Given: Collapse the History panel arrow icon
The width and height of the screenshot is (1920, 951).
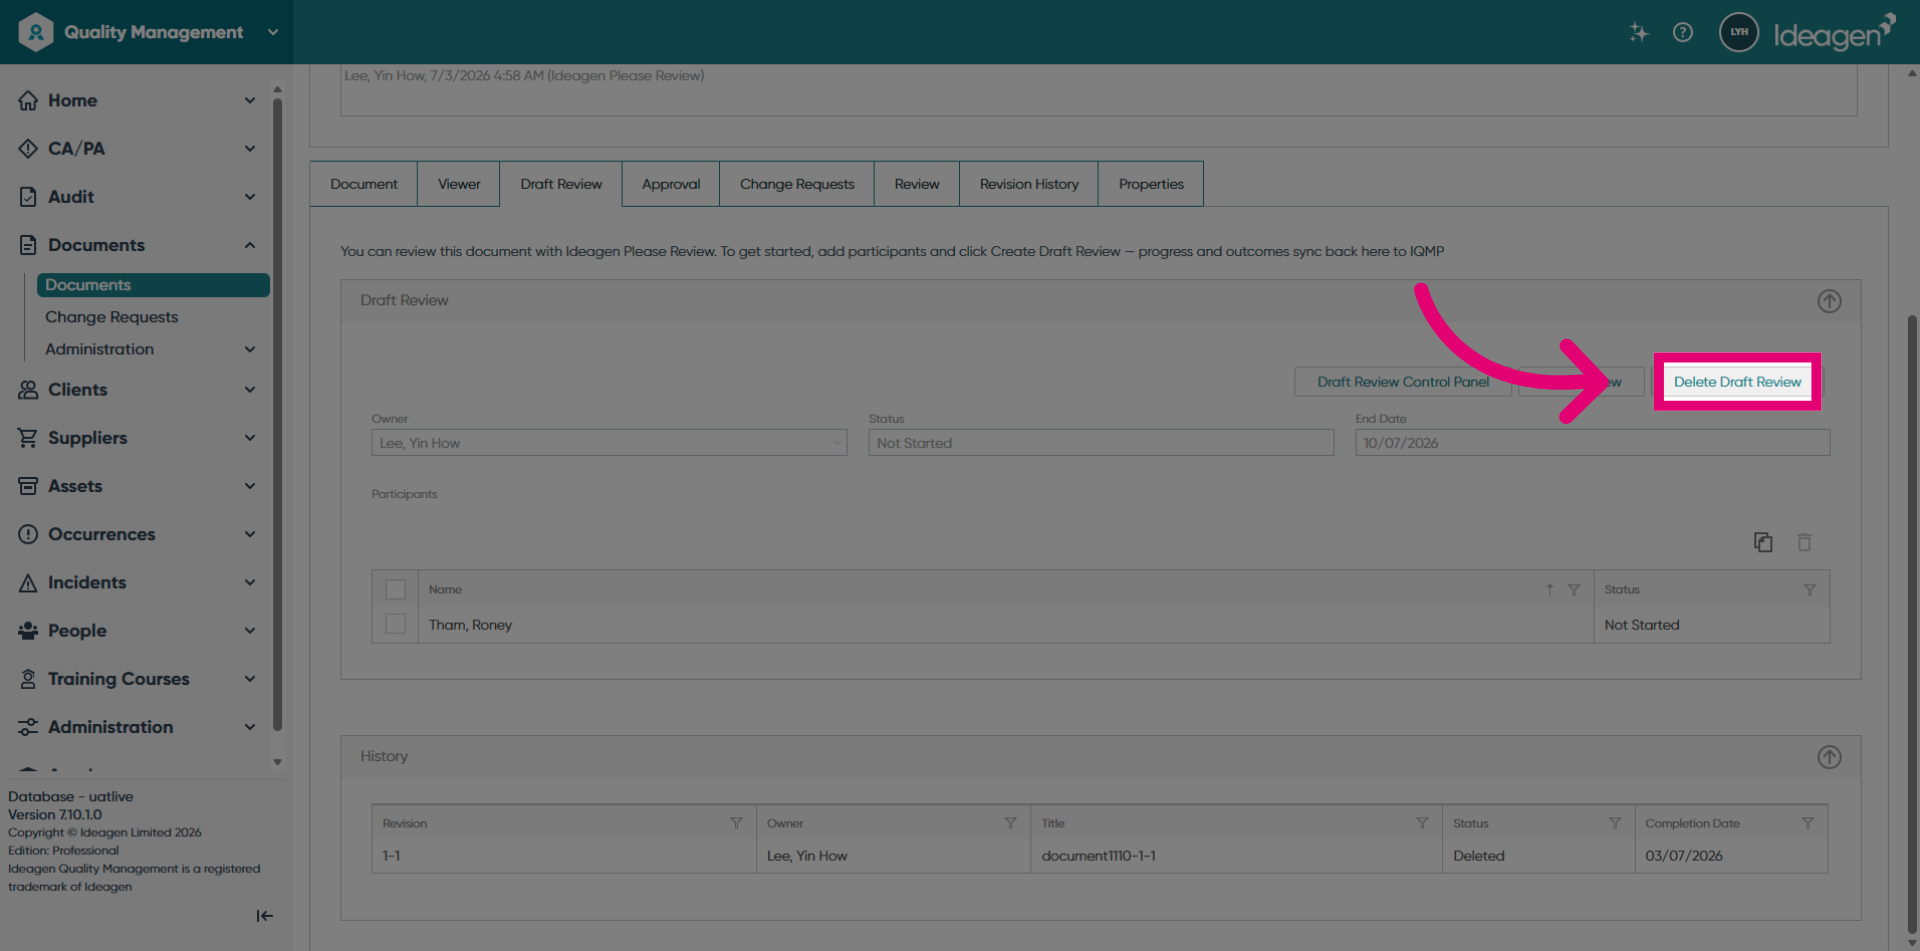Looking at the screenshot, I should tap(1829, 757).
